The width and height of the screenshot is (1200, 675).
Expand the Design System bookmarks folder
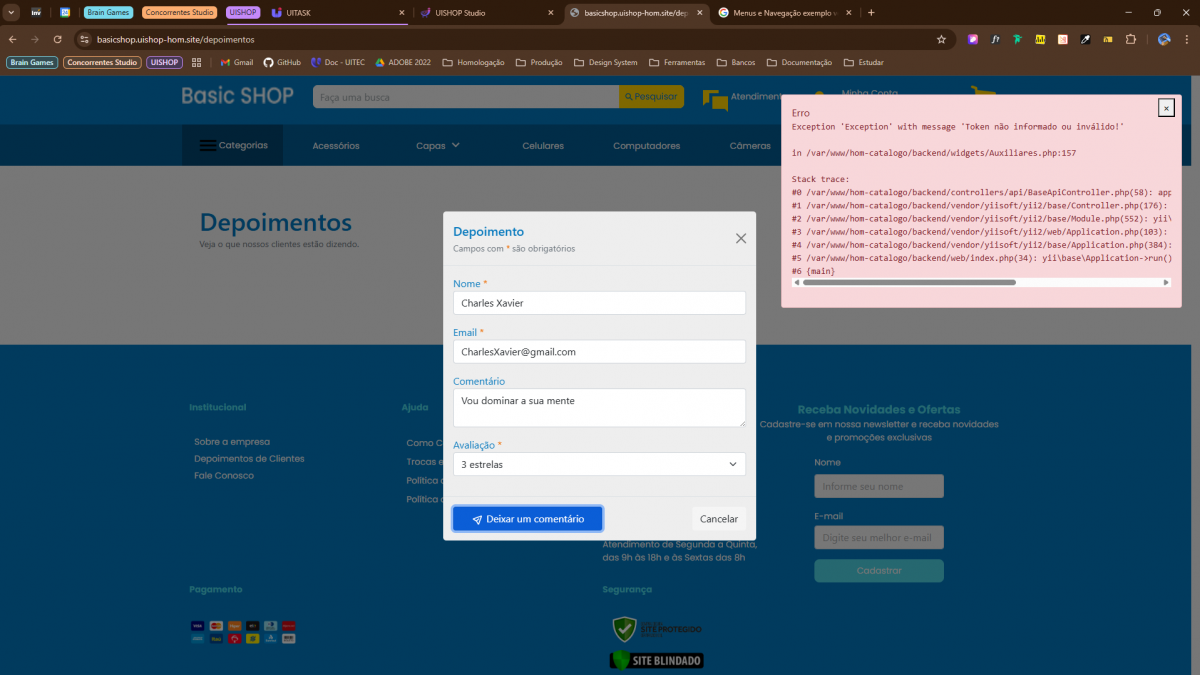pyautogui.click(x=605, y=62)
